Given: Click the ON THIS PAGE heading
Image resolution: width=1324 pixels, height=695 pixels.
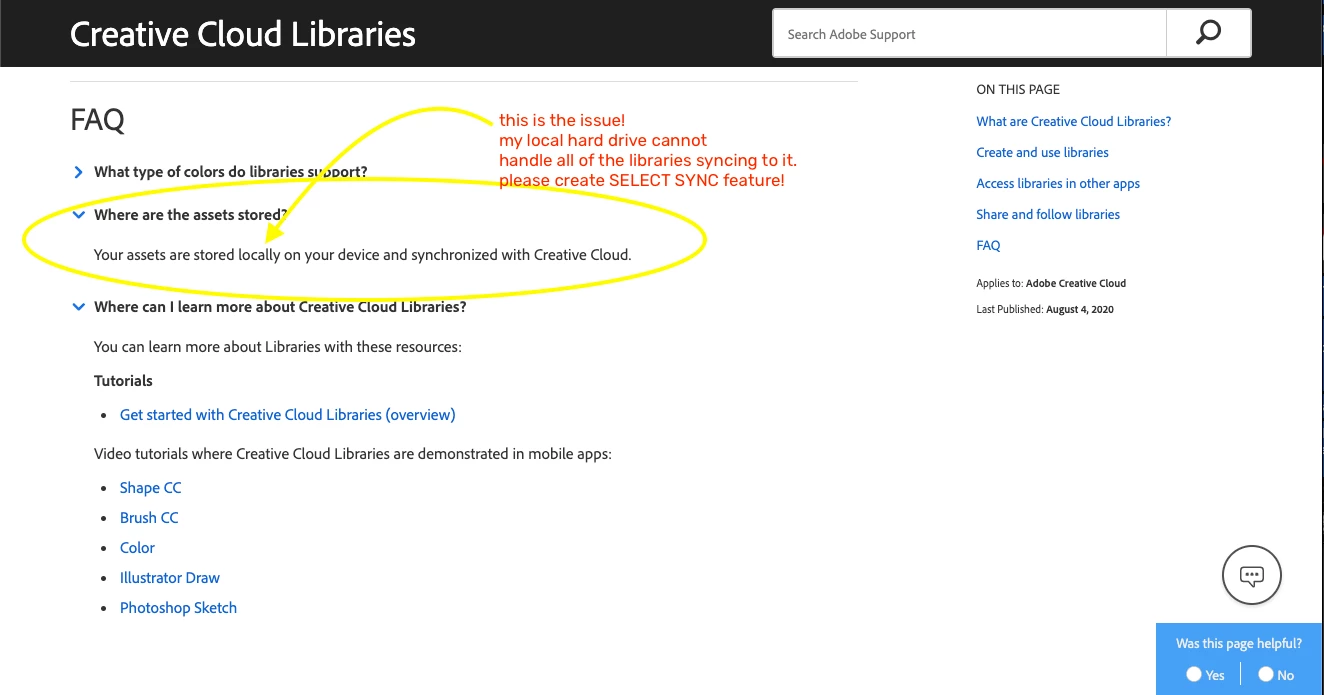Looking at the screenshot, I should point(1018,89).
